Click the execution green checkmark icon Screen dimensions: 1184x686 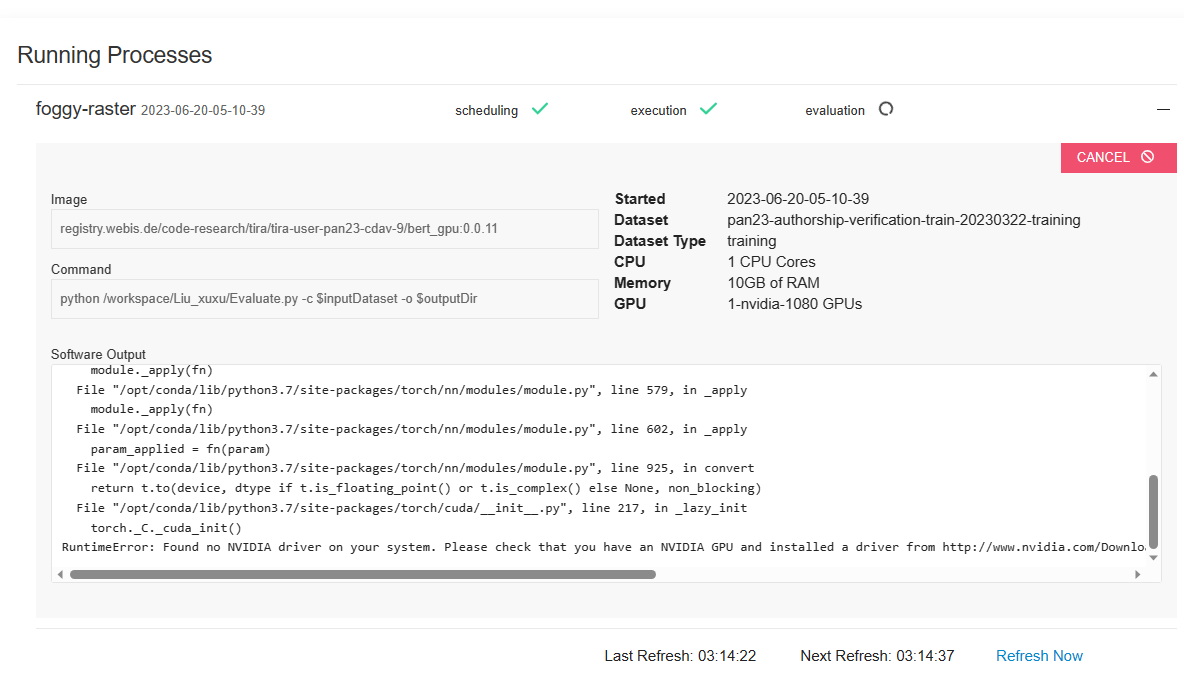point(708,110)
